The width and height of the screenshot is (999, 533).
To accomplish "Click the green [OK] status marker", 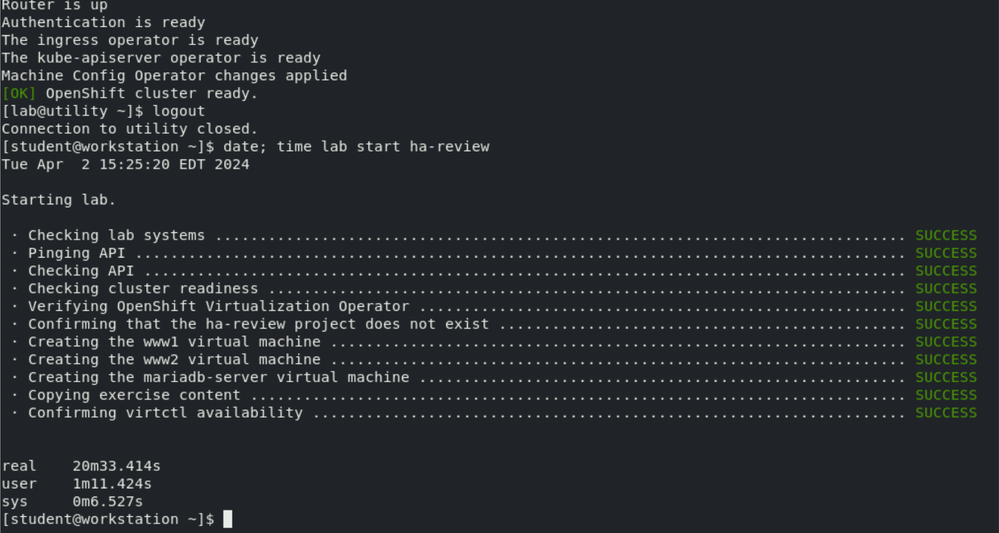I will [x=19, y=93].
